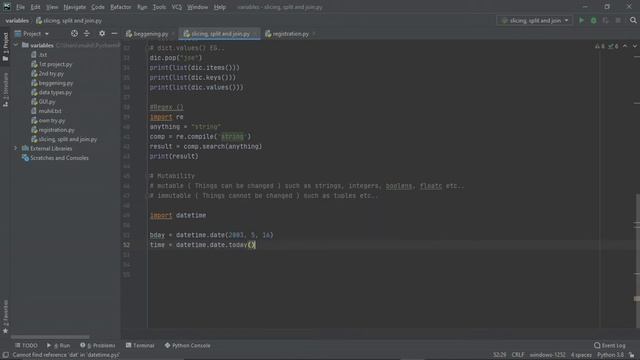This screenshot has height=360, width=640.
Task: Open the Help menu
Action: click(220, 7)
